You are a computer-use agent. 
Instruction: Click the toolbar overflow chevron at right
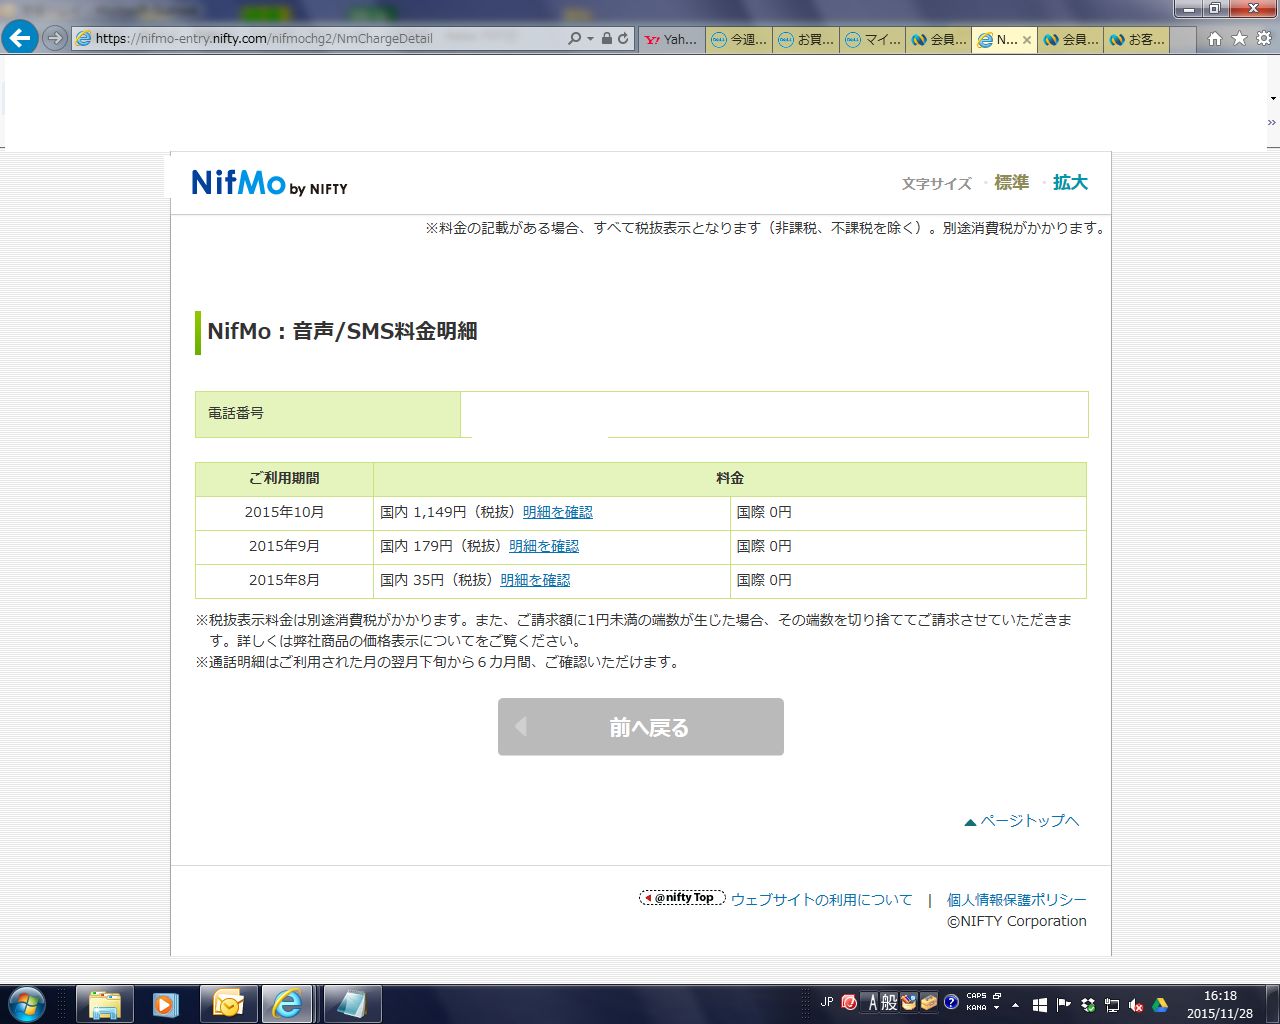pyautogui.click(x=1272, y=122)
